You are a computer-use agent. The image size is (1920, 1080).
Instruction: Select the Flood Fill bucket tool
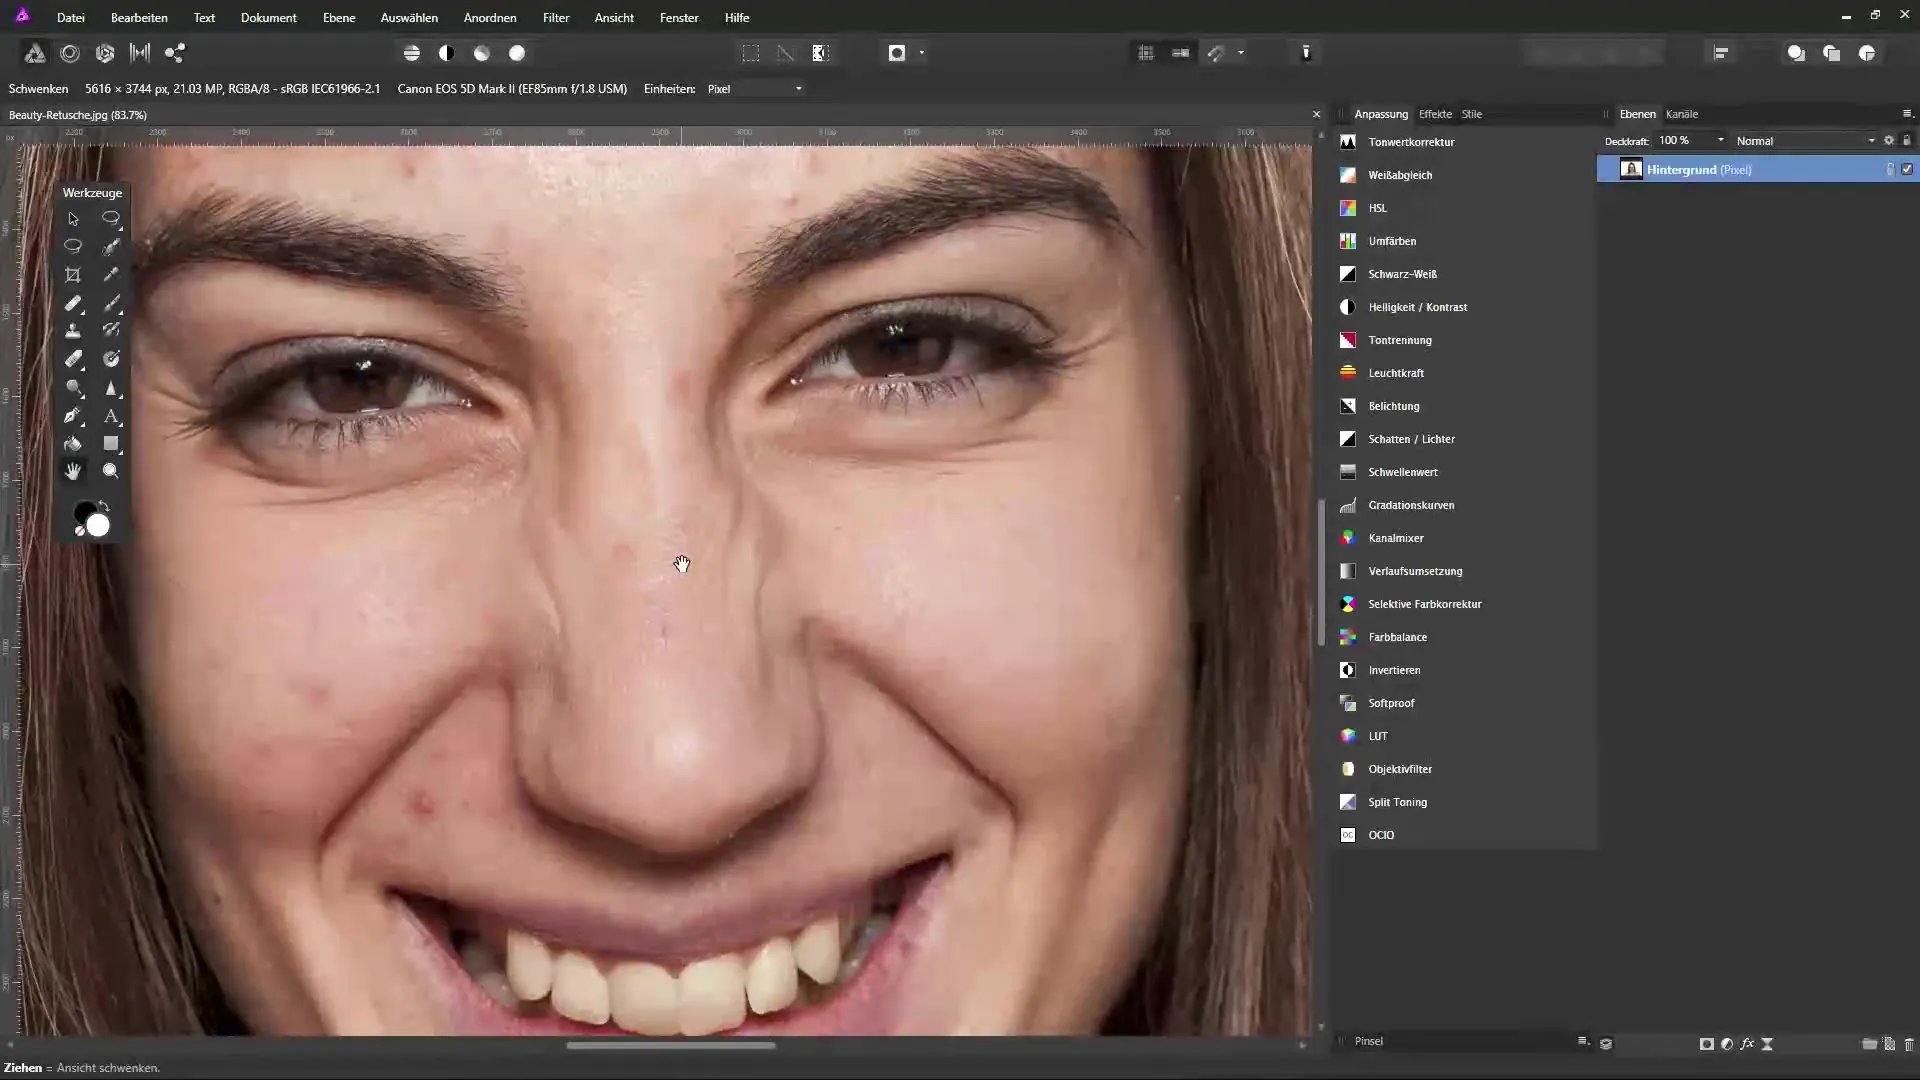(73, 443)
